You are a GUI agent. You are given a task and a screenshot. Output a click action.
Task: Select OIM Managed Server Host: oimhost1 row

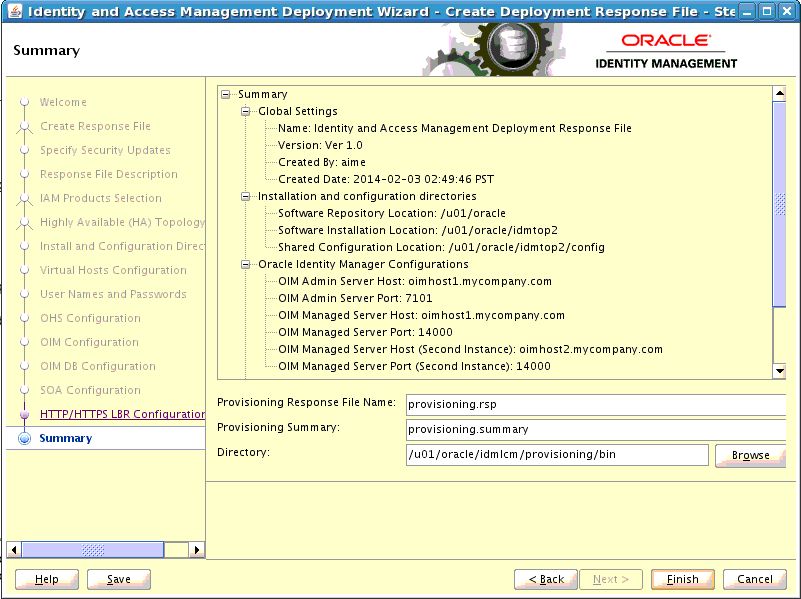click(421, 315)
